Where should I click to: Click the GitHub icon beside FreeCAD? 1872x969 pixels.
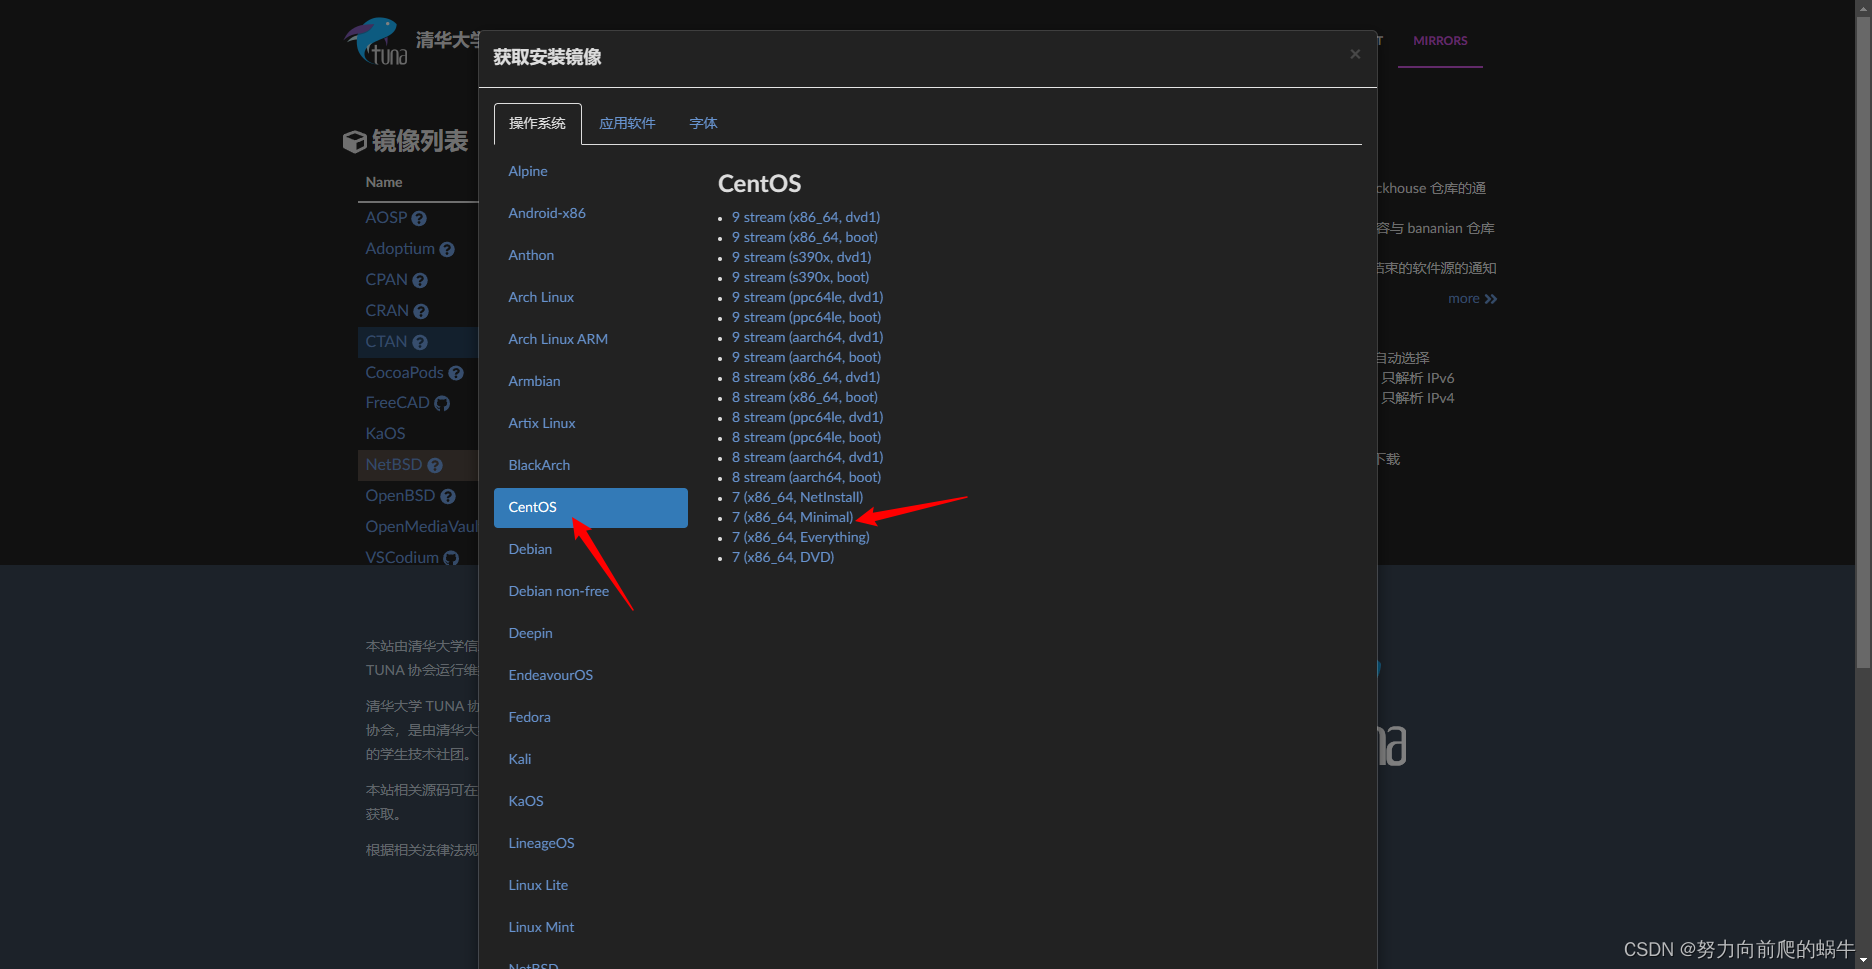442,403
